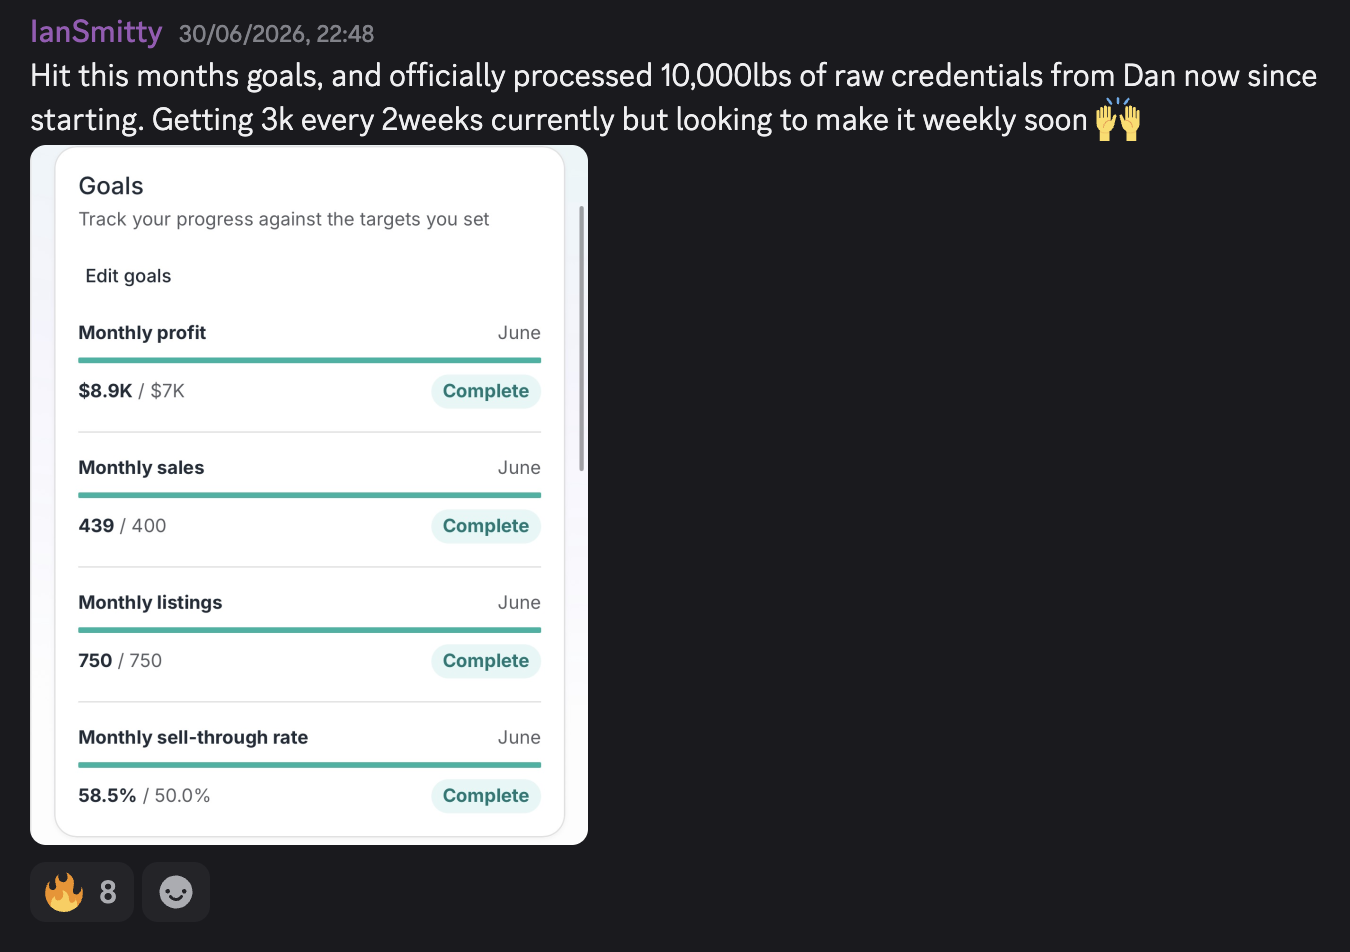This screenshot has height=952, width=1350.
Task: Open the add reaction smiley icon
Action: point(176,892)
